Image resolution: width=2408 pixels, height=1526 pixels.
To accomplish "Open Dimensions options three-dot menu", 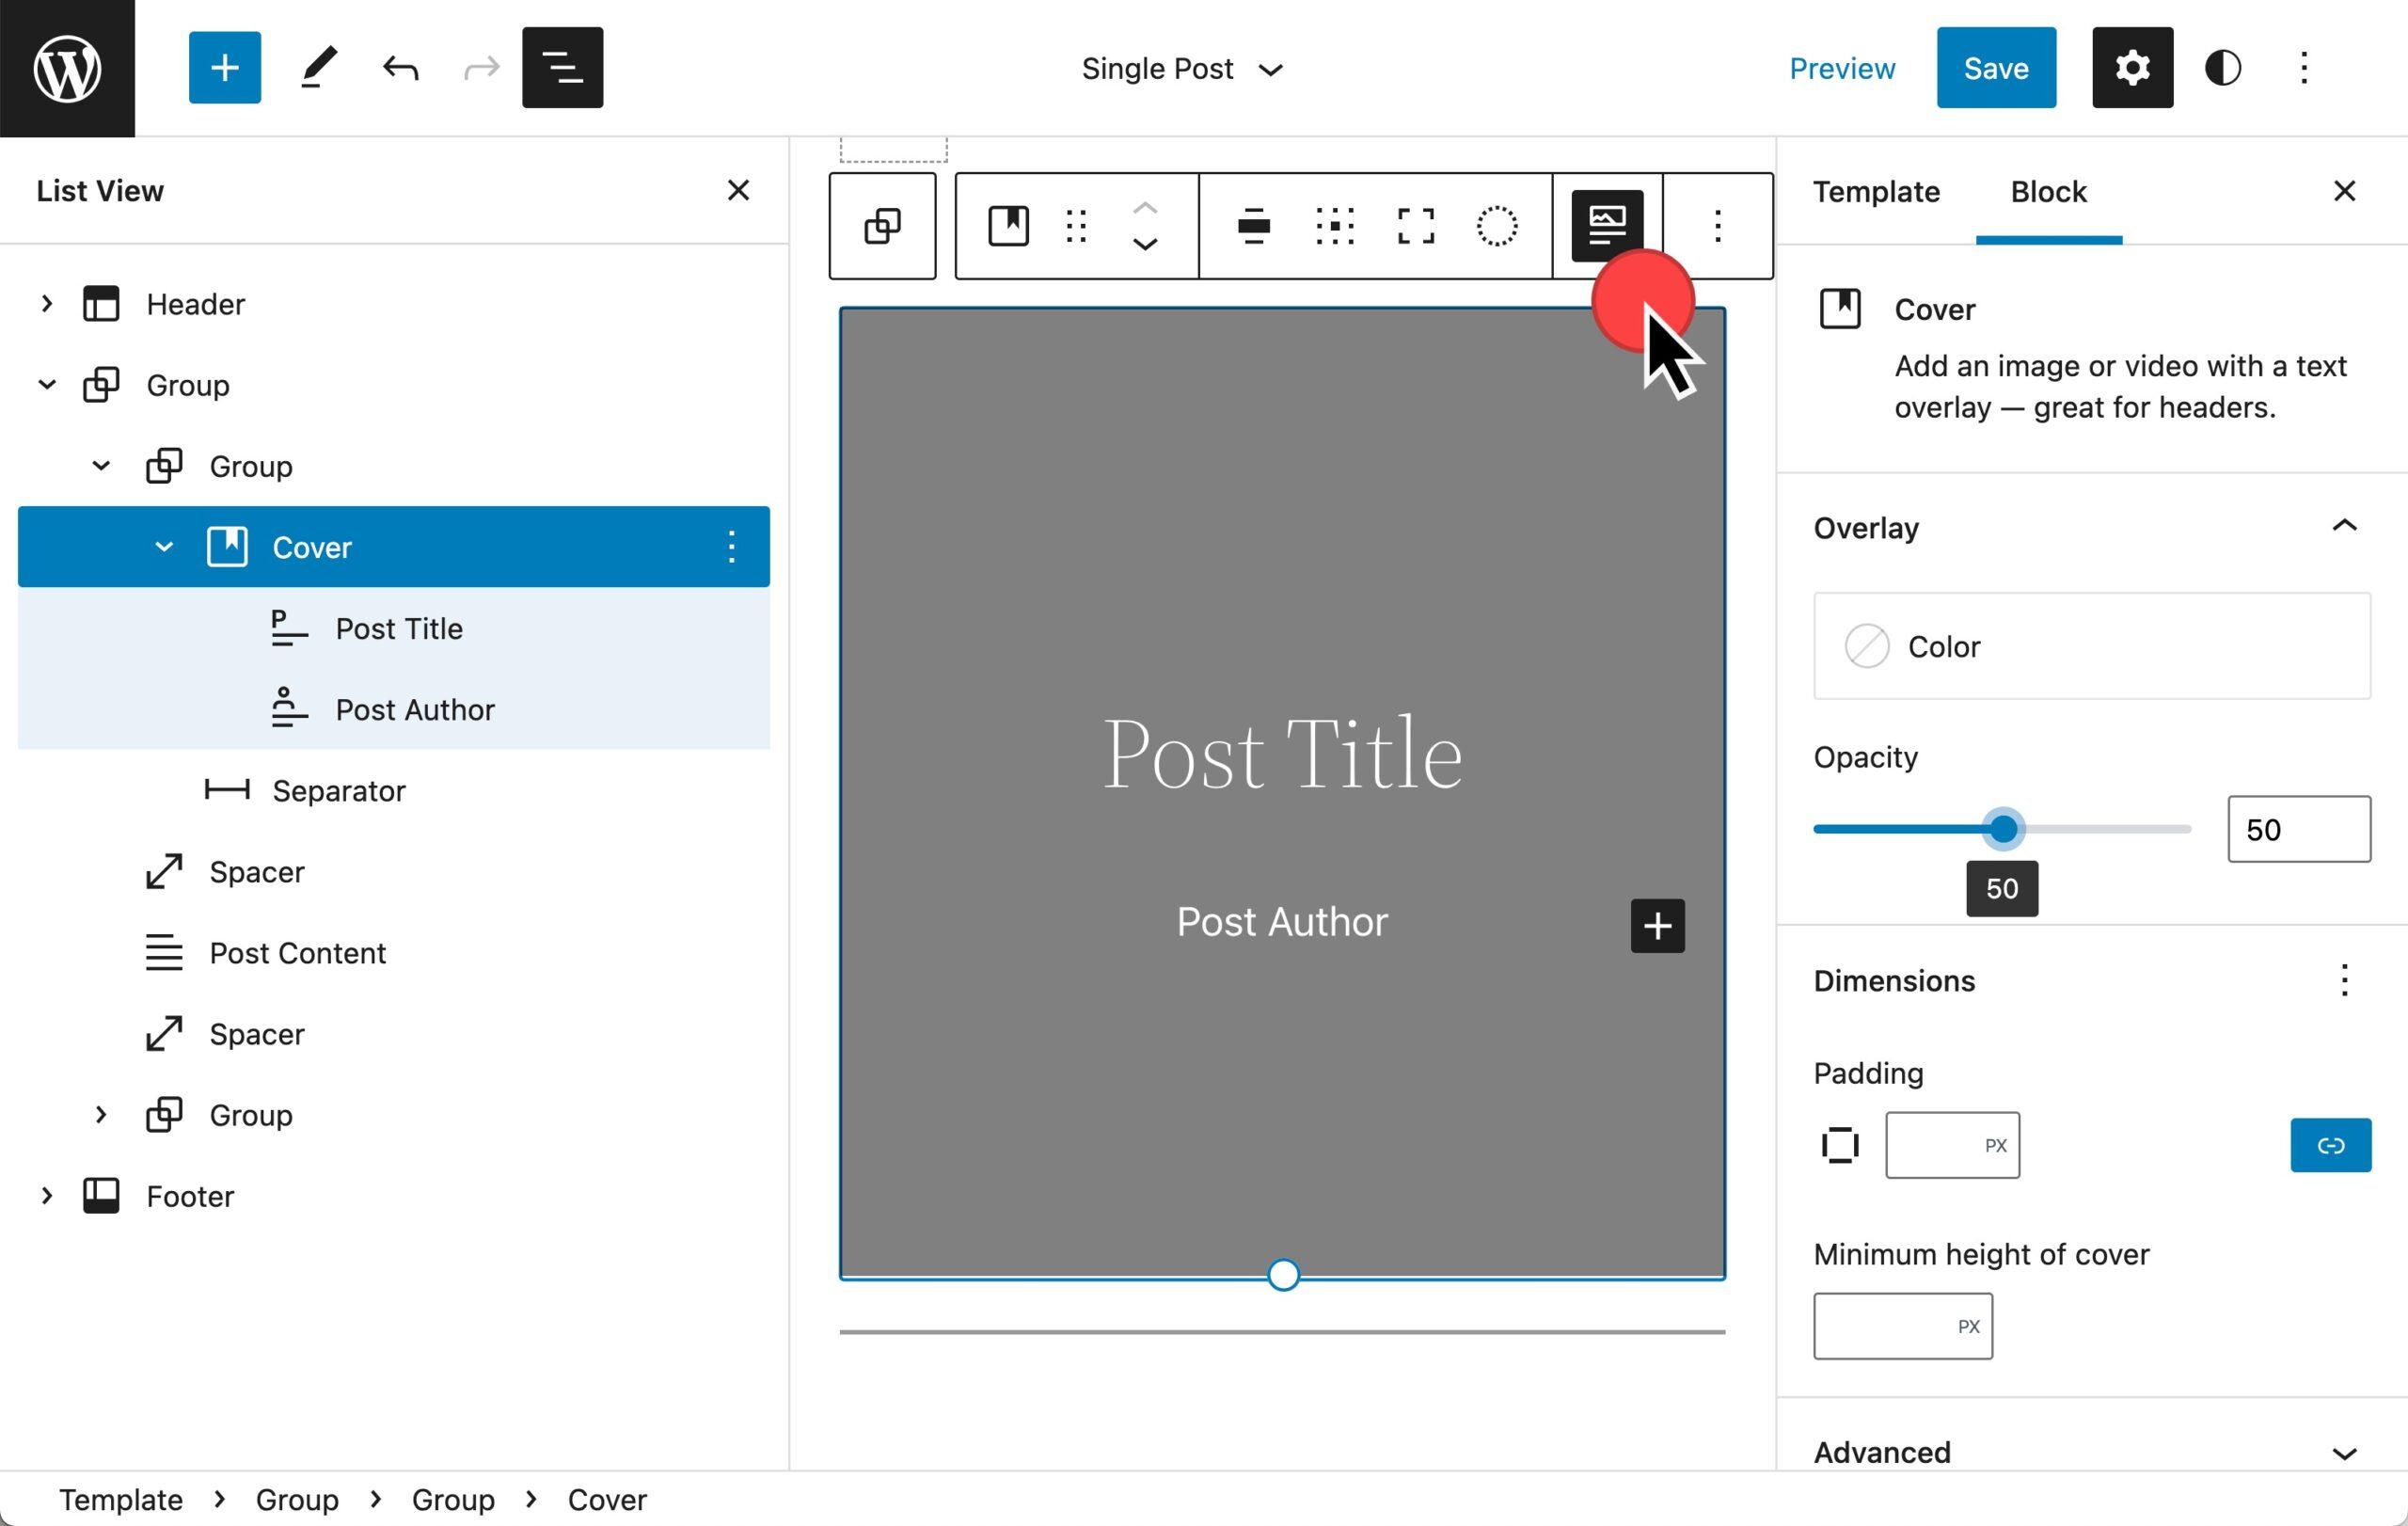I will pos(2343,980).
